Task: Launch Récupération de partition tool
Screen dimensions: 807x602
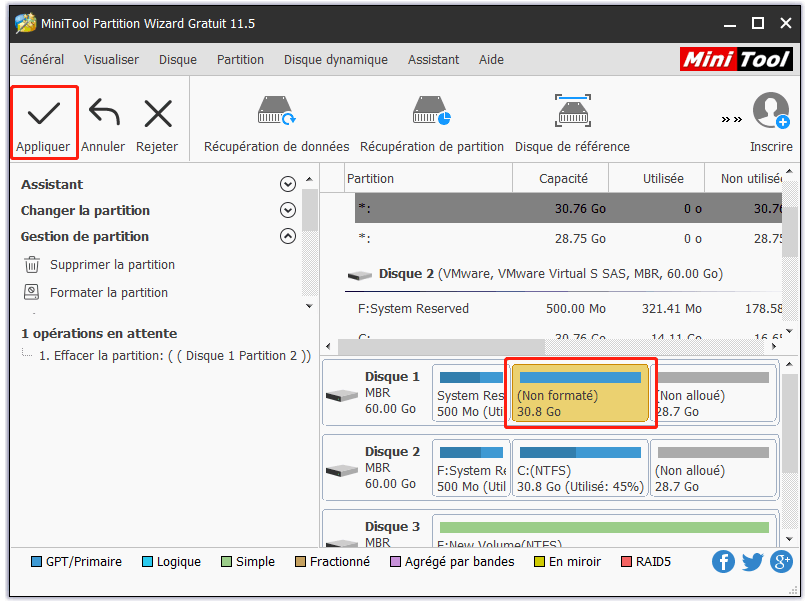Action: point(431,112)
